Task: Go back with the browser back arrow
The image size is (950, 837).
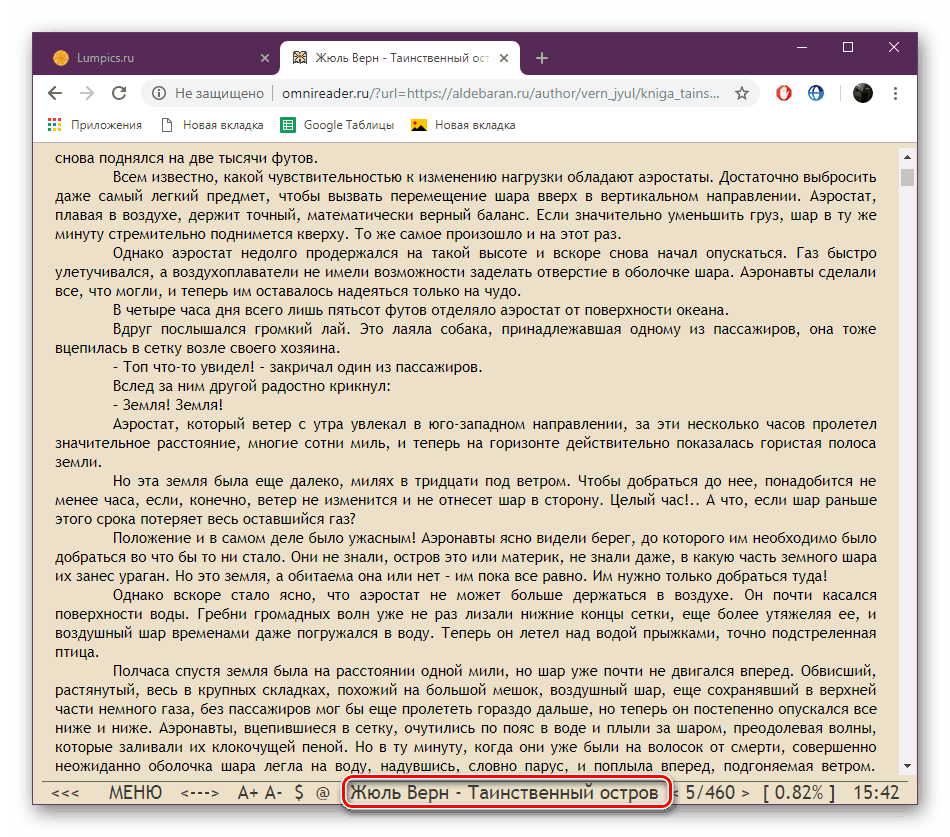Action: click(x=55, y=93)
